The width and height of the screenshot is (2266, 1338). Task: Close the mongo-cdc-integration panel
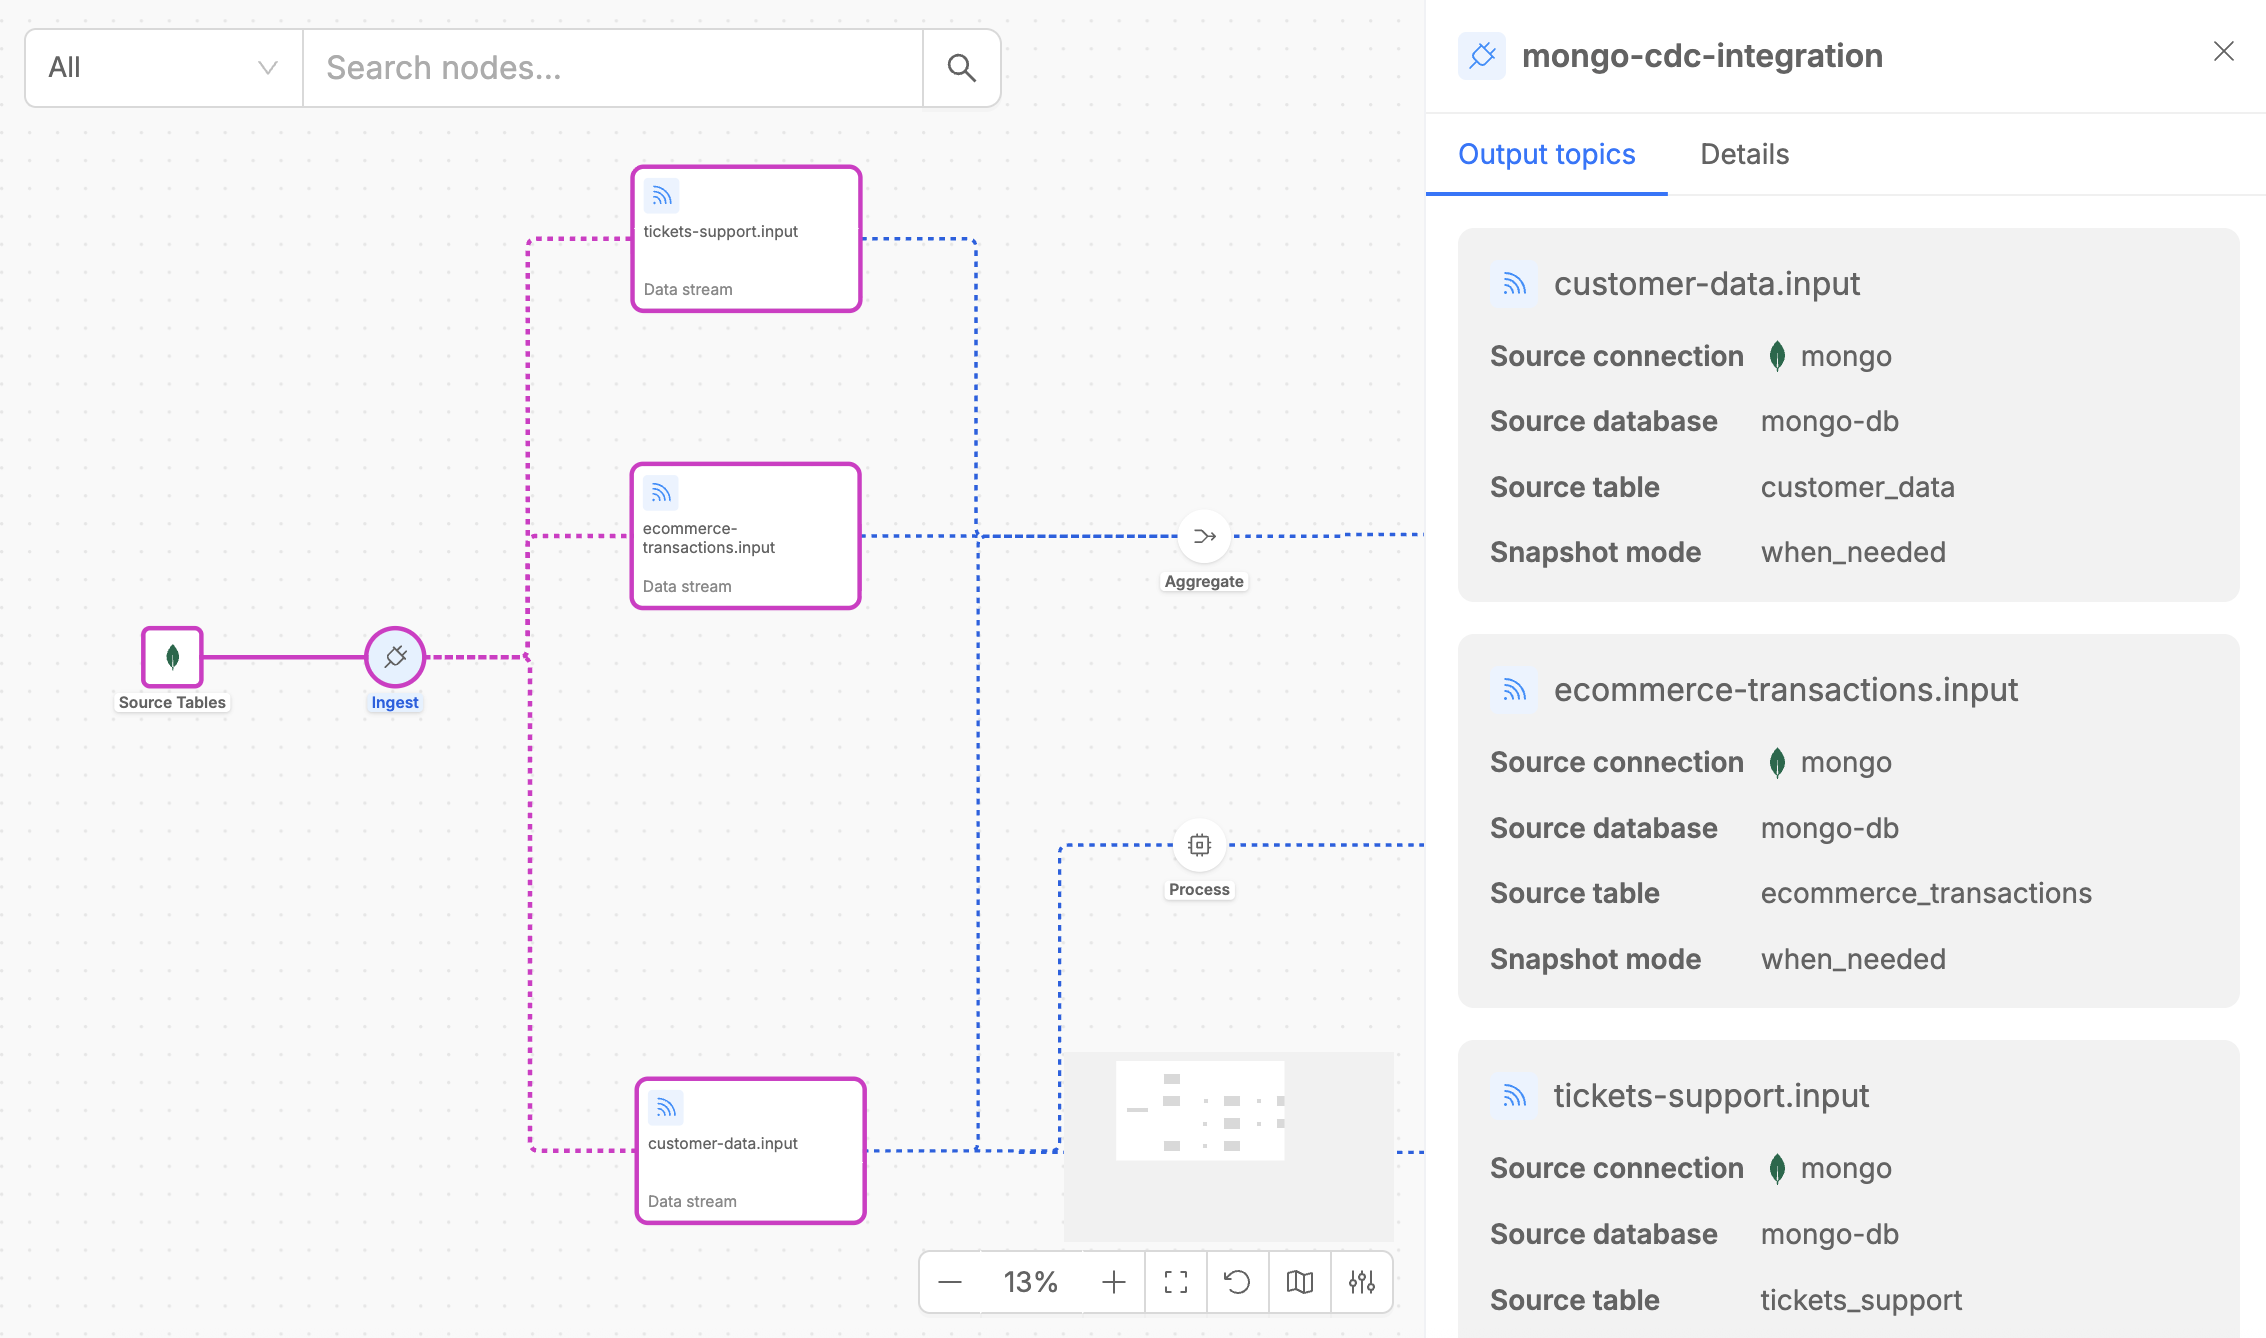[x=2223, y=51]
